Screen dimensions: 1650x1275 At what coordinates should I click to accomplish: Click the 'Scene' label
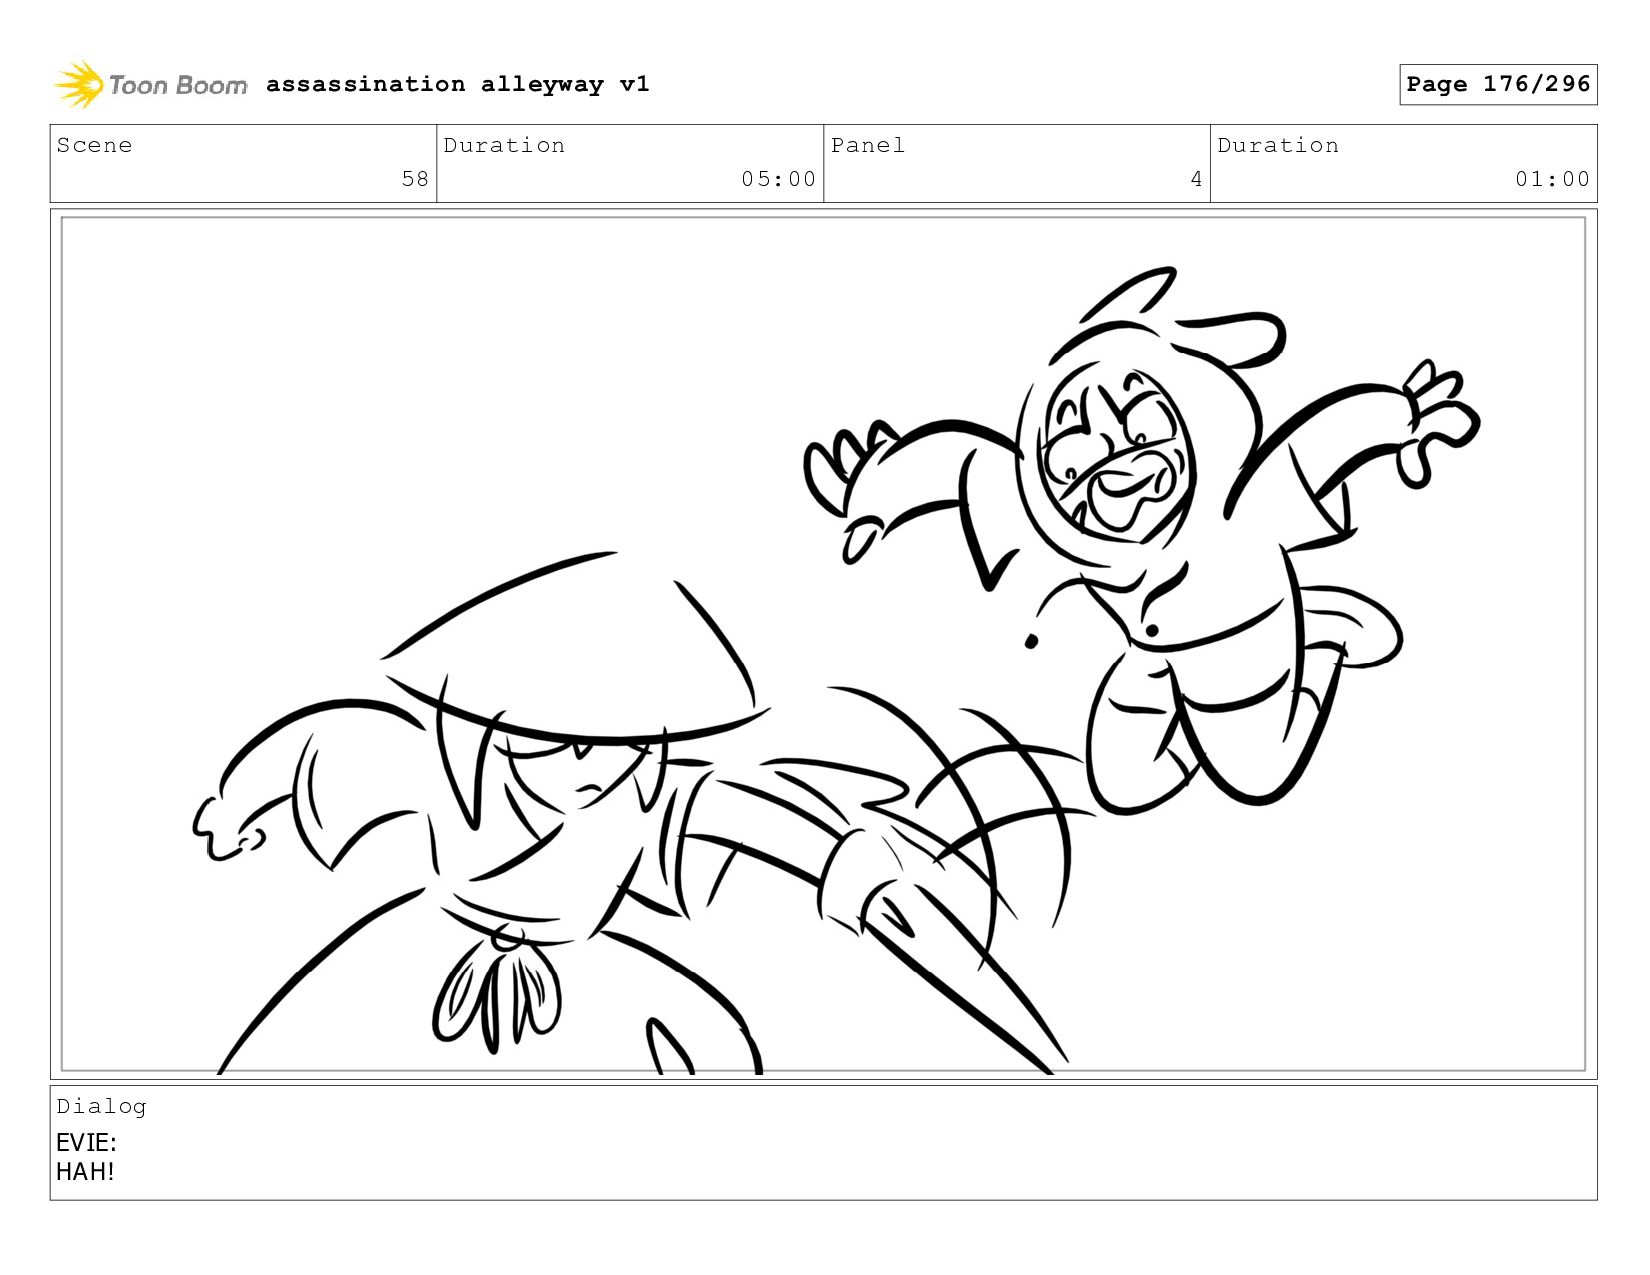coord(94,146)
